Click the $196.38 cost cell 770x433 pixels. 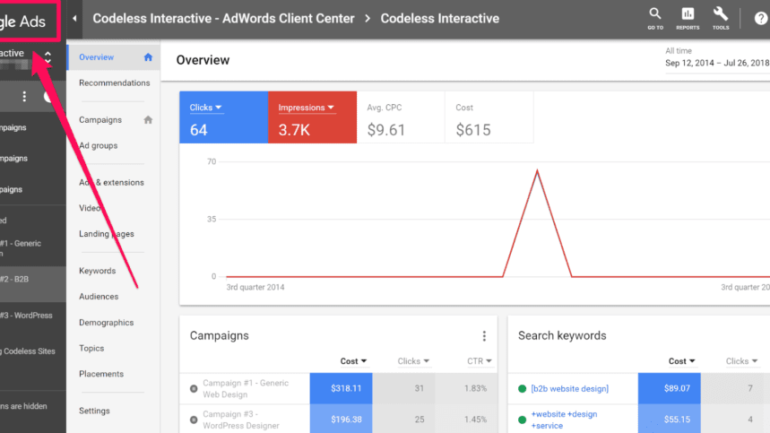[341, 419]
